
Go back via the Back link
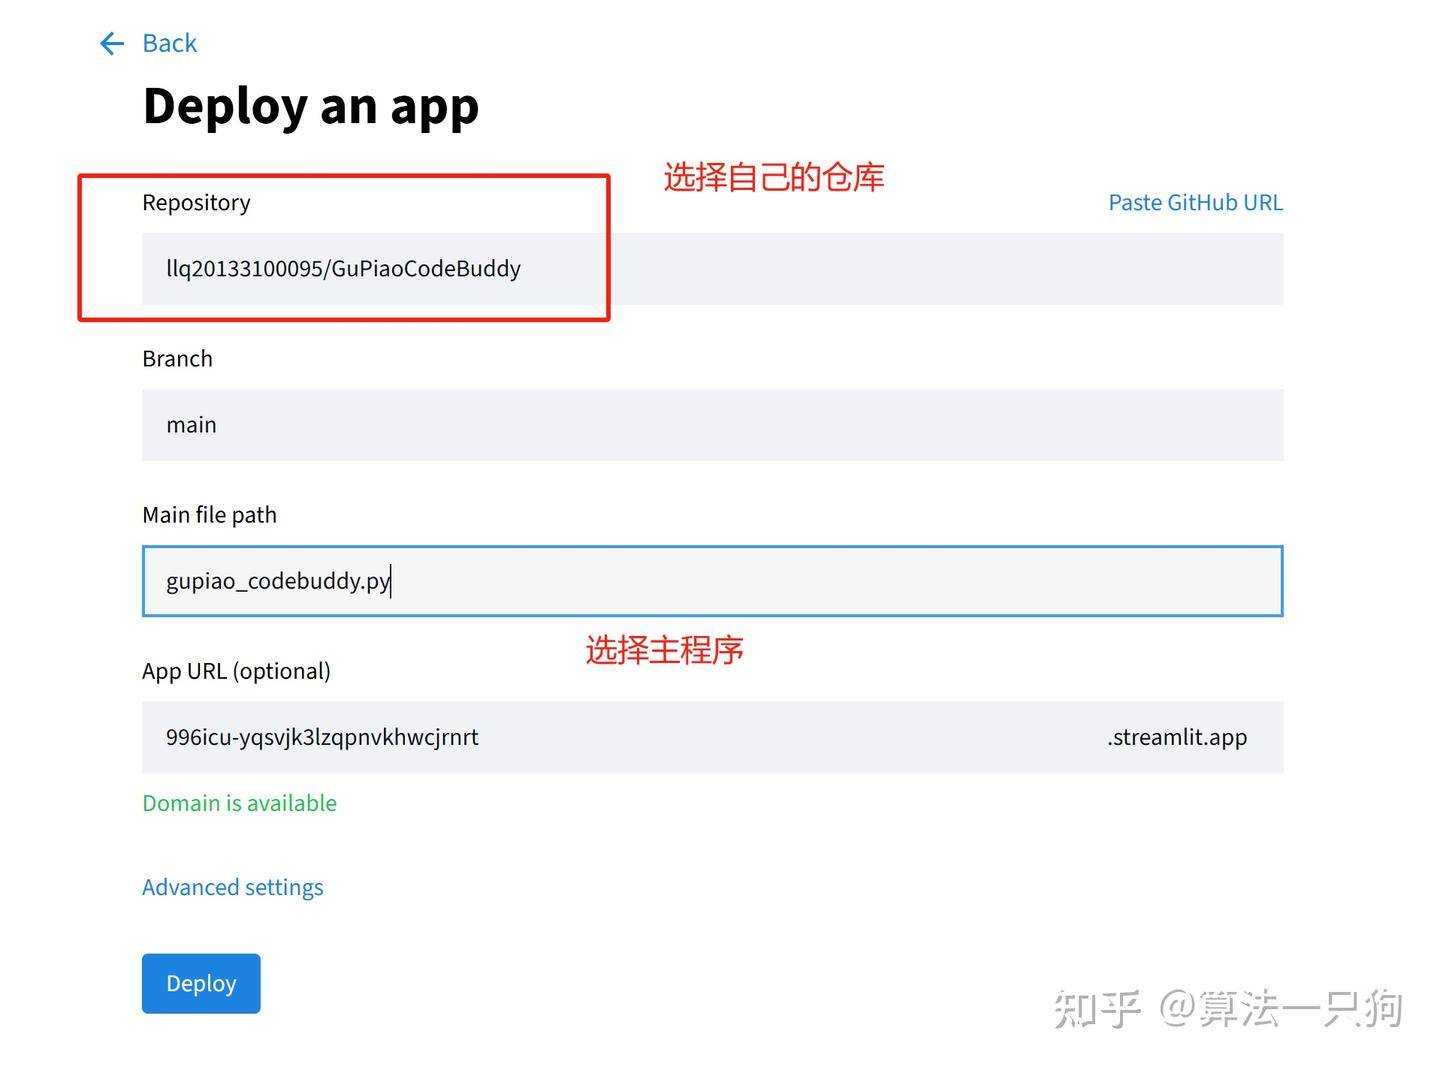(x=169, y=43)
